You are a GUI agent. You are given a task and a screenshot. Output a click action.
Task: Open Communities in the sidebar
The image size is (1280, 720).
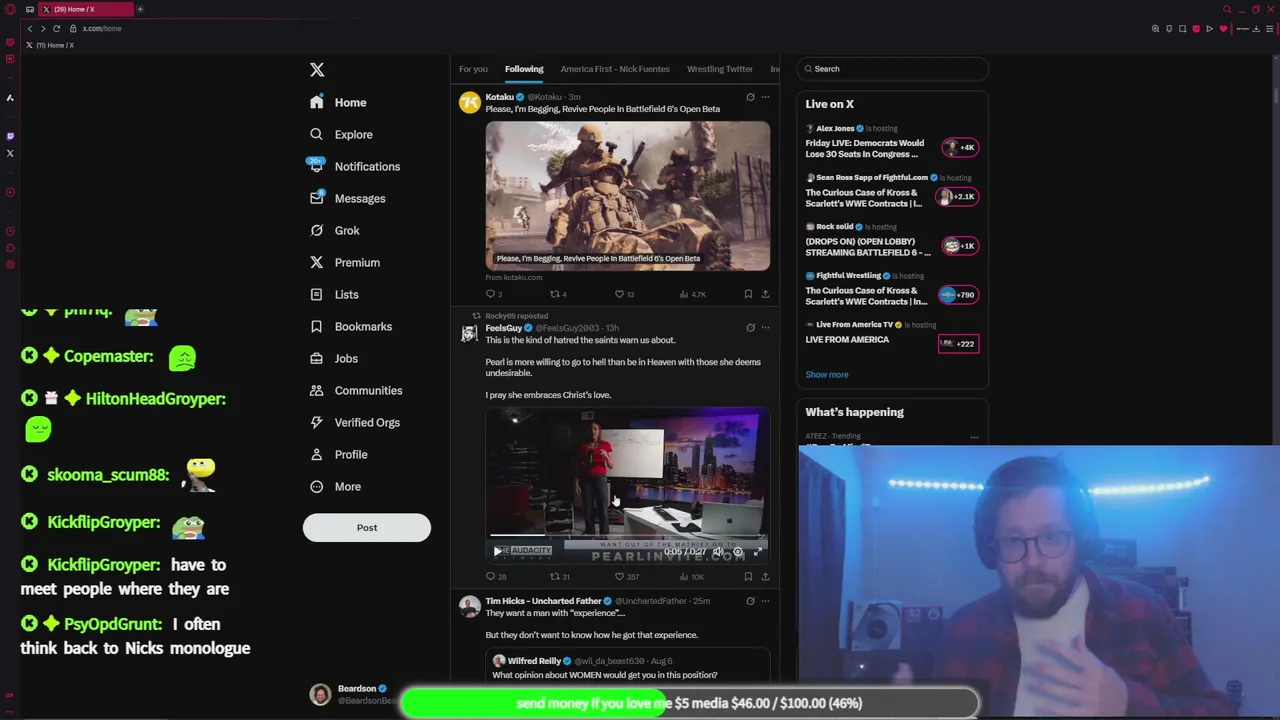(x=356, y=390)
